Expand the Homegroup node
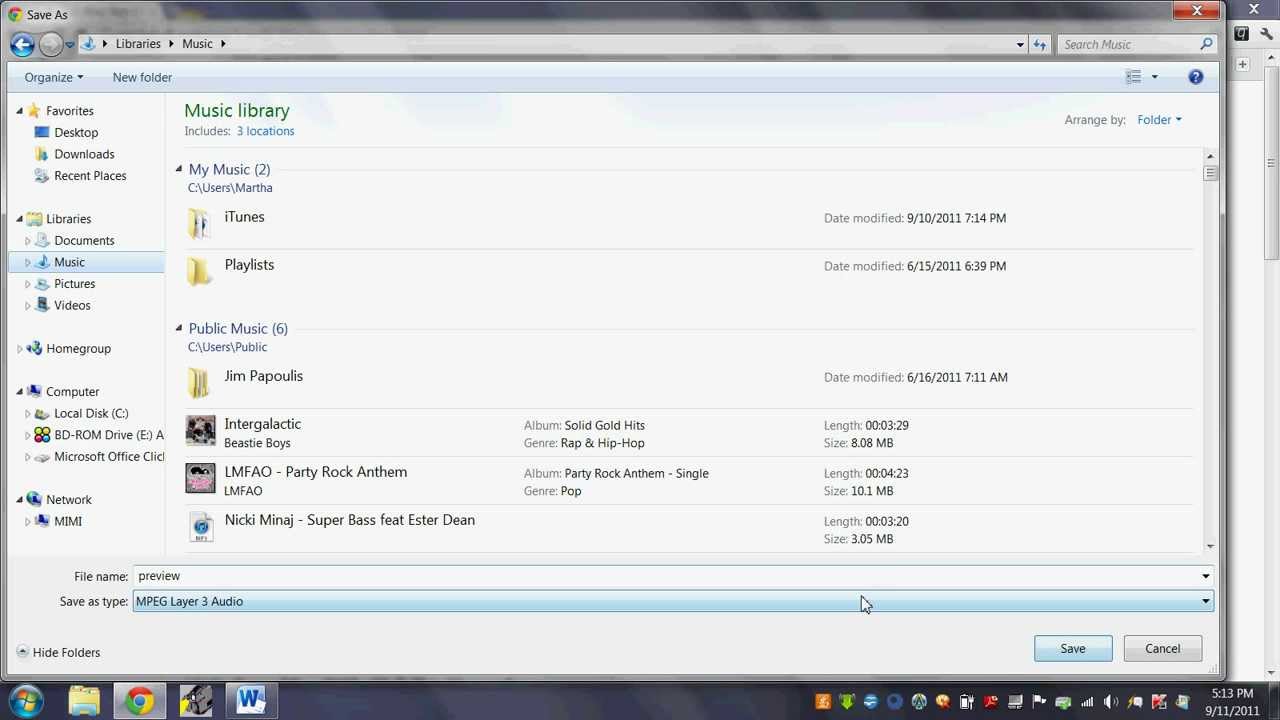Image resolution: width=1280 pixels, height=720 pixels. click(x=19, y=349)
